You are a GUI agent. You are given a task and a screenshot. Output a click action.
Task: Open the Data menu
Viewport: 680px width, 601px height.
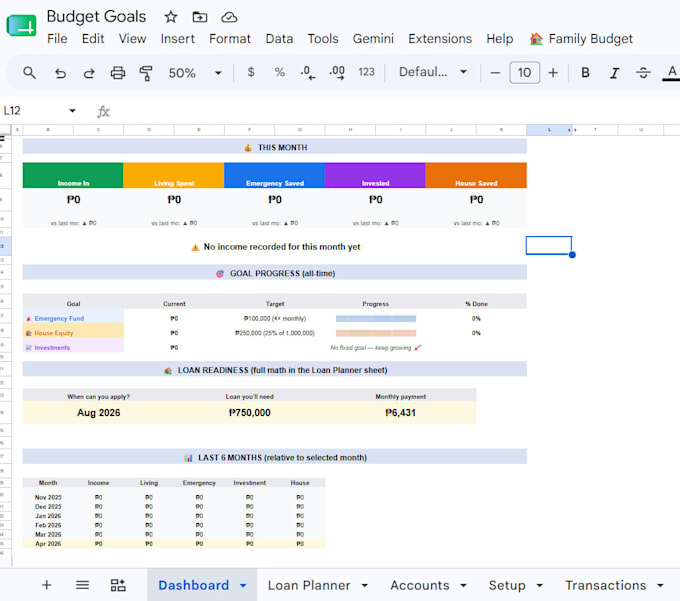point(279,39)
